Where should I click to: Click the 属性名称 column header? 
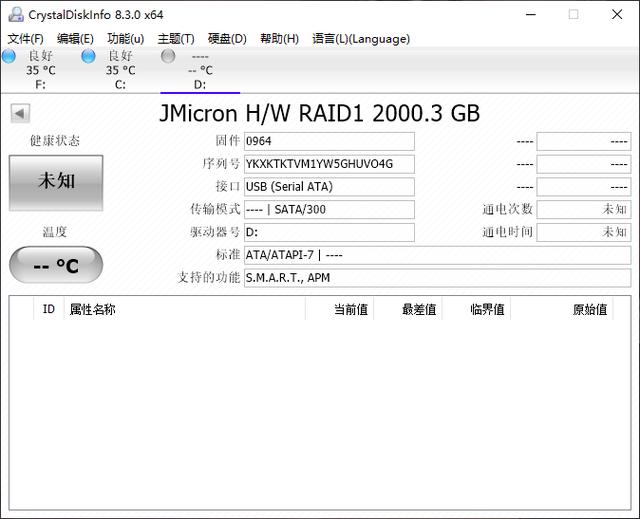point(184,309)
